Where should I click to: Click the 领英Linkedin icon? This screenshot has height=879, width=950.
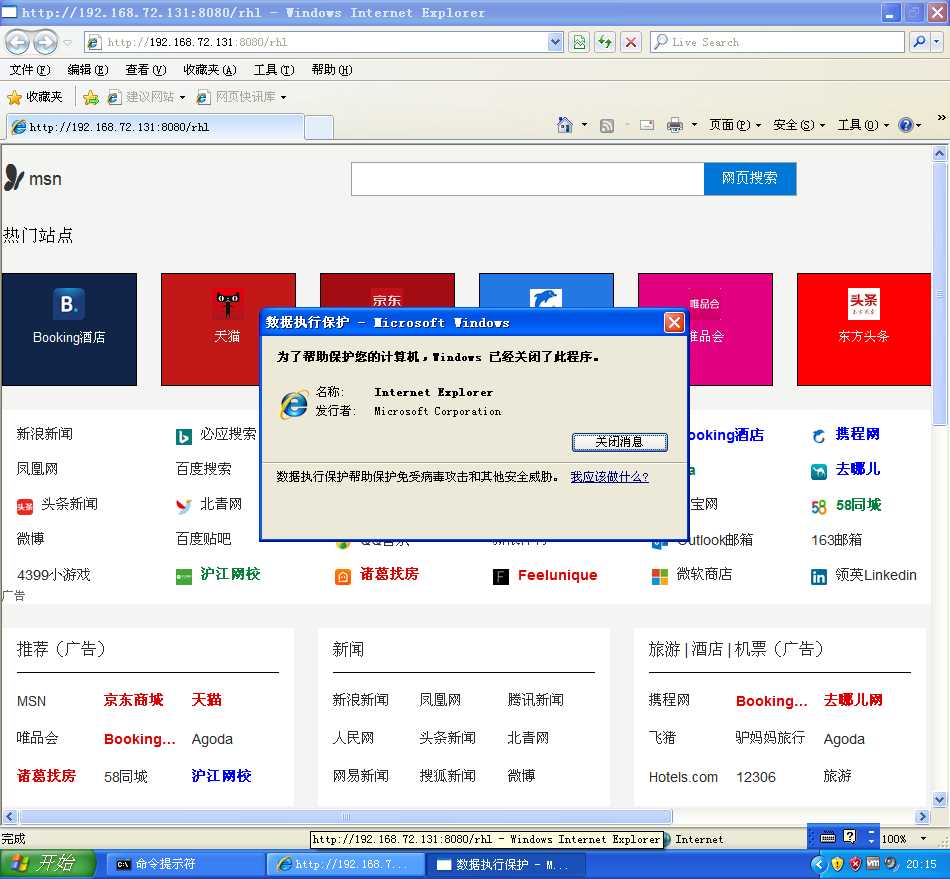coord(819,577)
